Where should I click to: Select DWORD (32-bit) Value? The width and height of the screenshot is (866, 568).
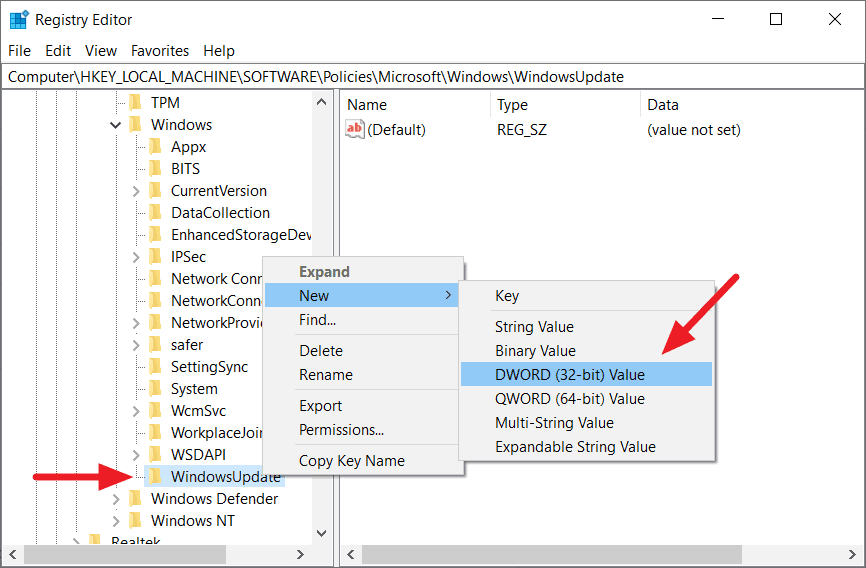(x=587, y=375)
